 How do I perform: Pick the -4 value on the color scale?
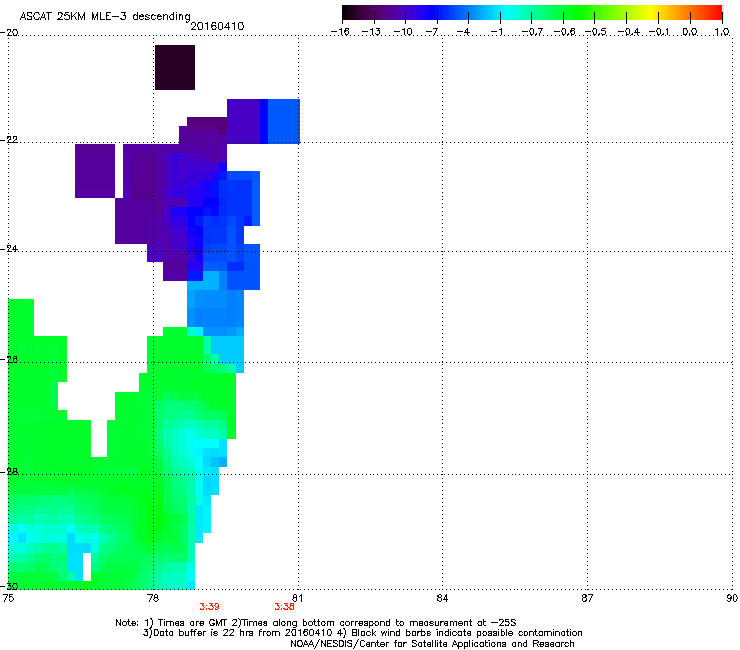[463, 32]
